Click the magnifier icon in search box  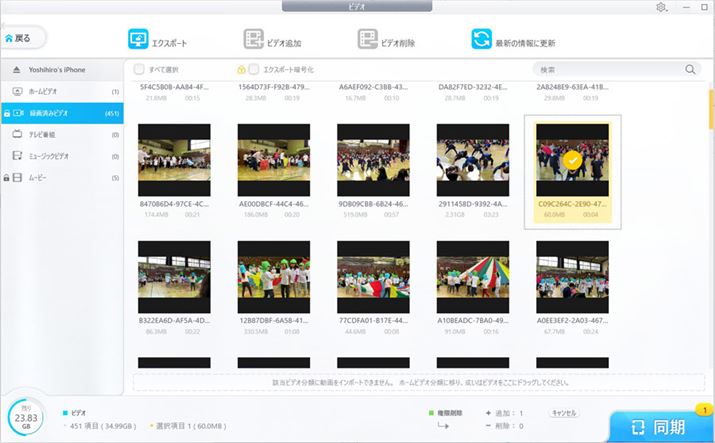pyautogui.click(x=690, y=70)
